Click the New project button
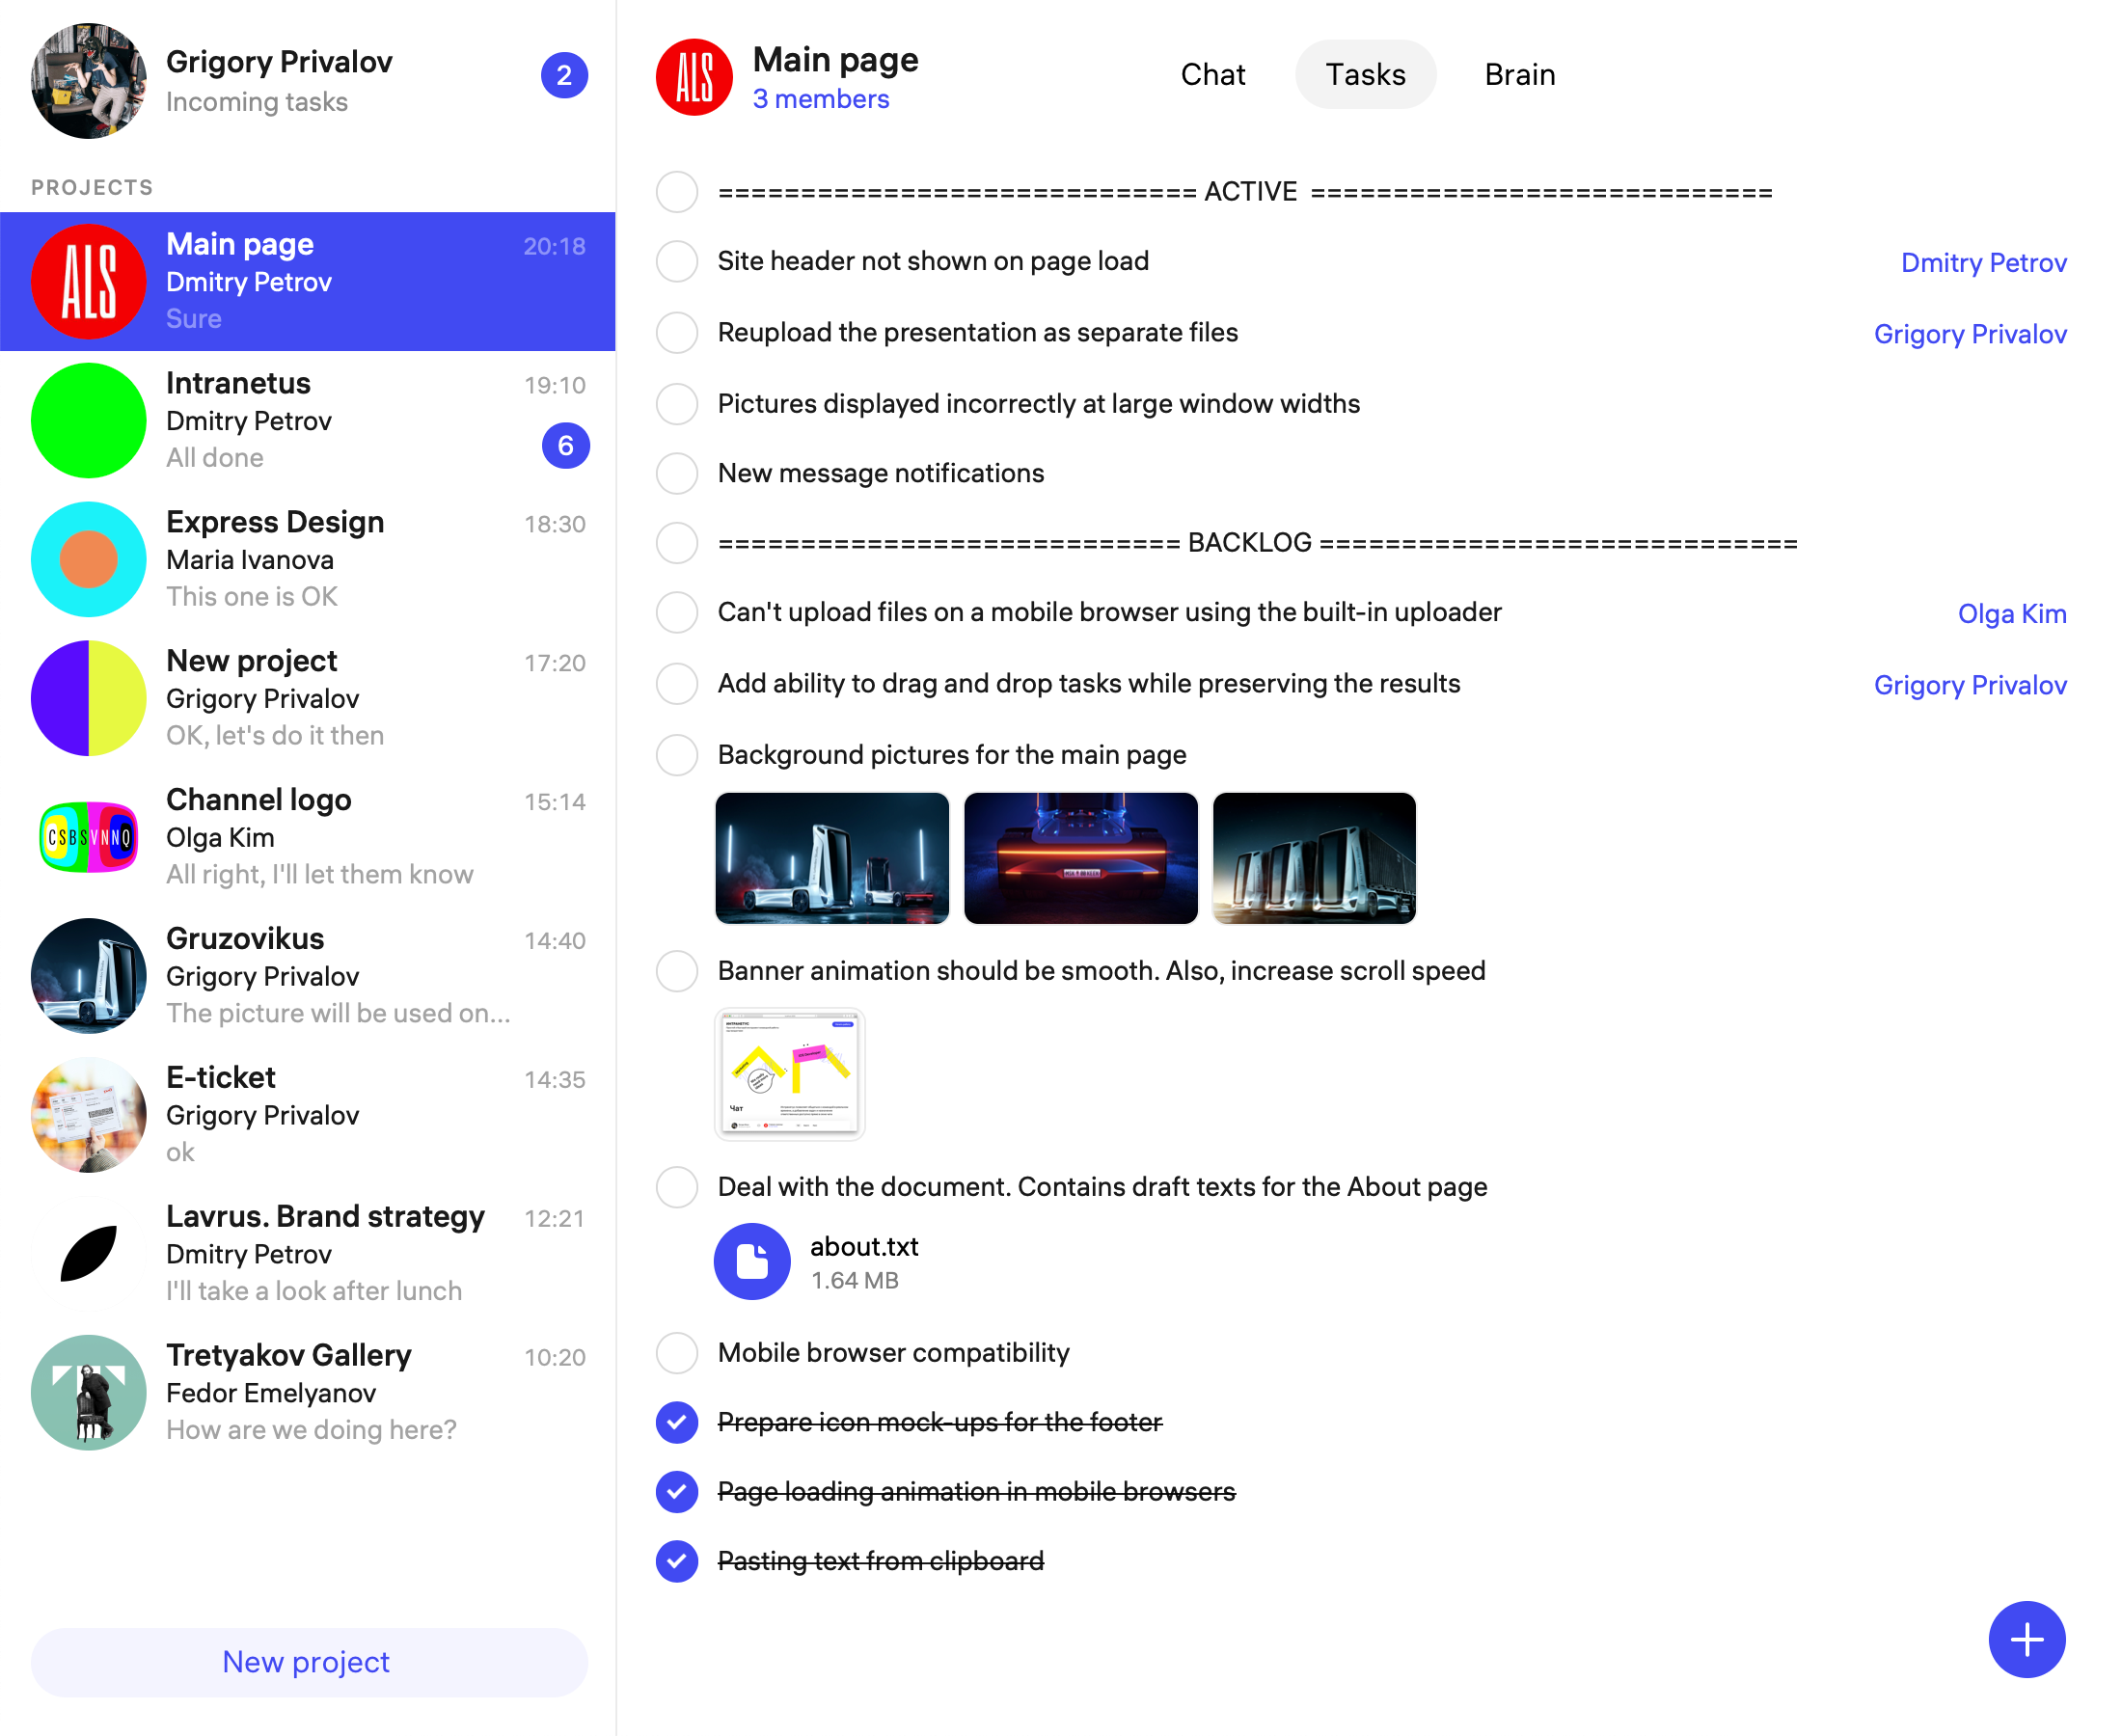The height and width of the screenshot is (1736, 2122). 308,1661
